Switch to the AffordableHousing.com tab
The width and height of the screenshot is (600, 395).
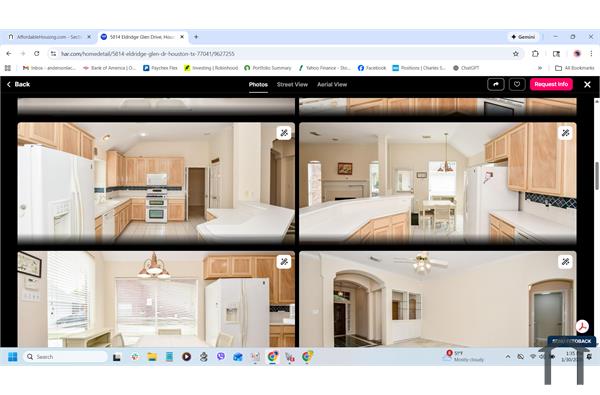point(48,37)
